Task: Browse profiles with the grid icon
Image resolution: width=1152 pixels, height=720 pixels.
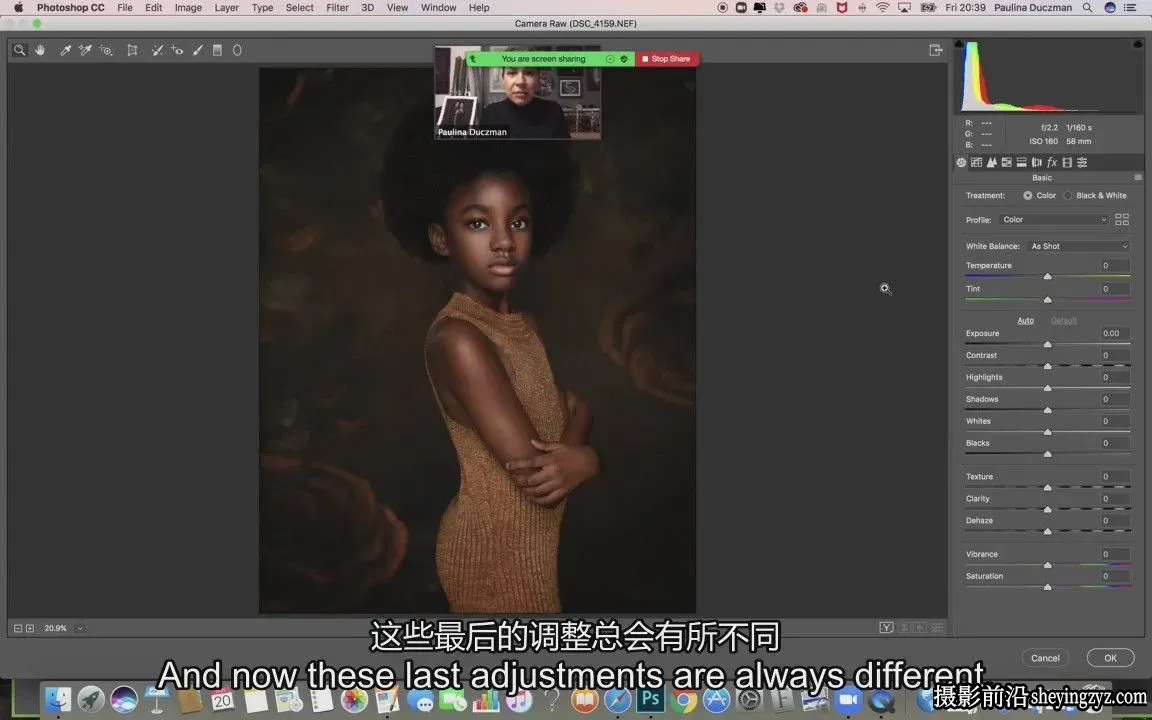Action: click(x=1122, y=220)
